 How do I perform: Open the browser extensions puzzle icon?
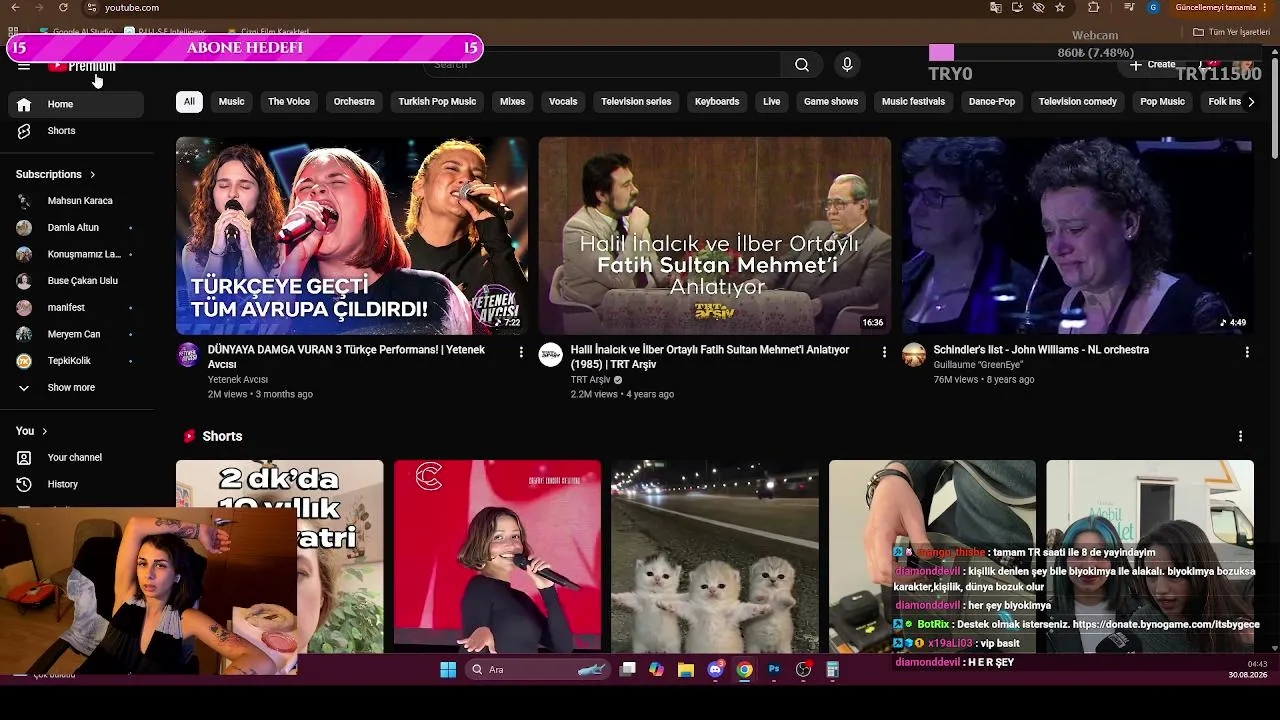[1093, 8]
